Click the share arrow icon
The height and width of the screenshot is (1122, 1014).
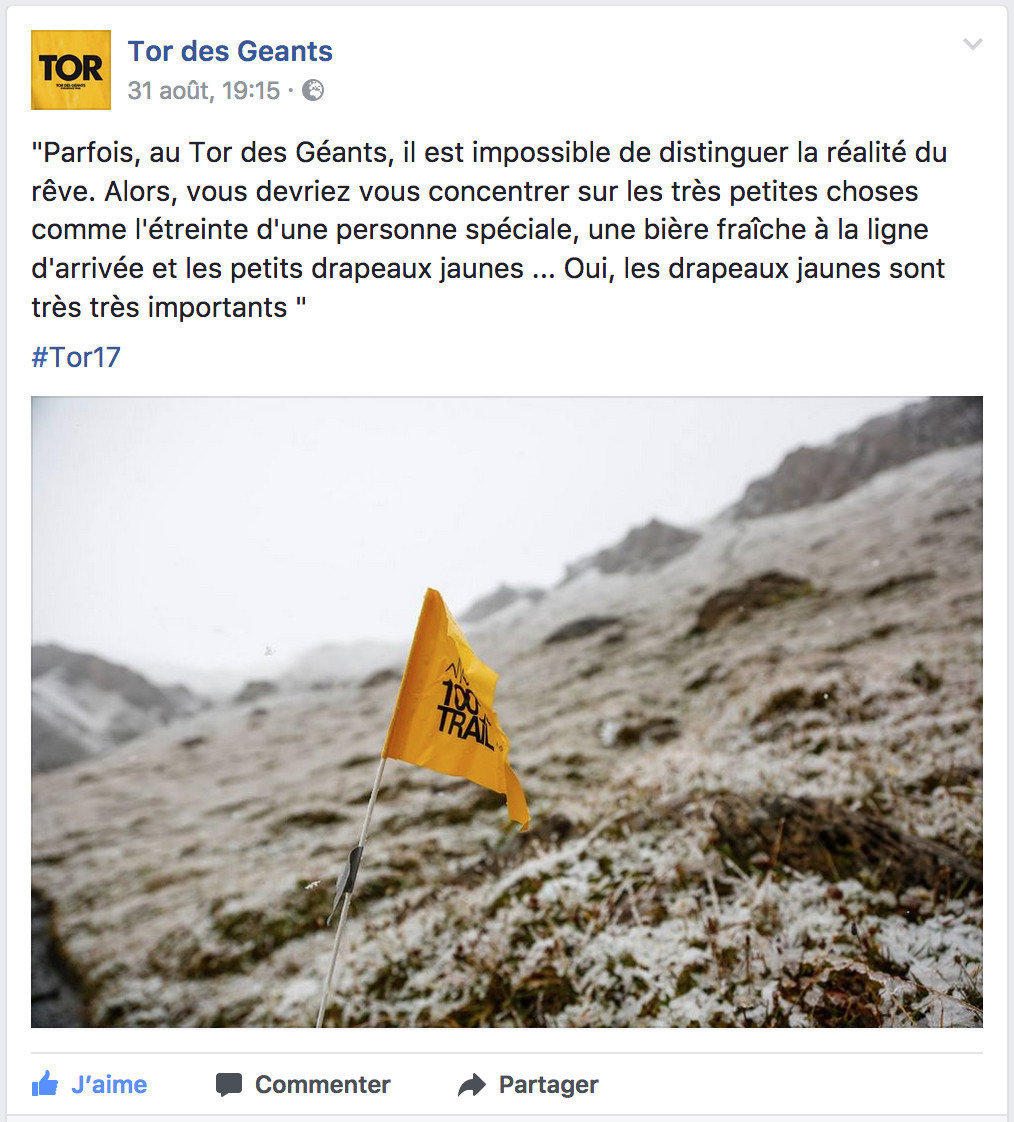coord(472,1085)
